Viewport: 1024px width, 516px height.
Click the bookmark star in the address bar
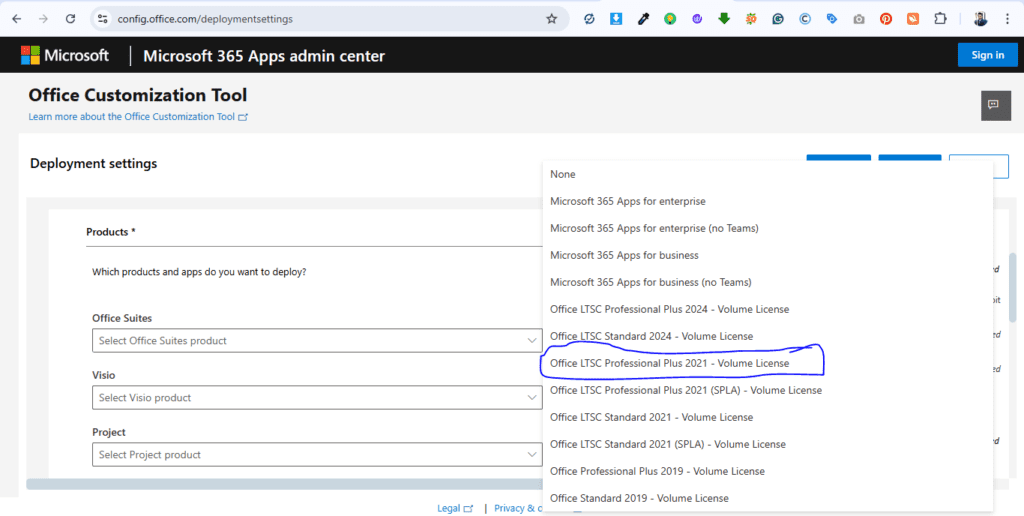tap(551, 19)
